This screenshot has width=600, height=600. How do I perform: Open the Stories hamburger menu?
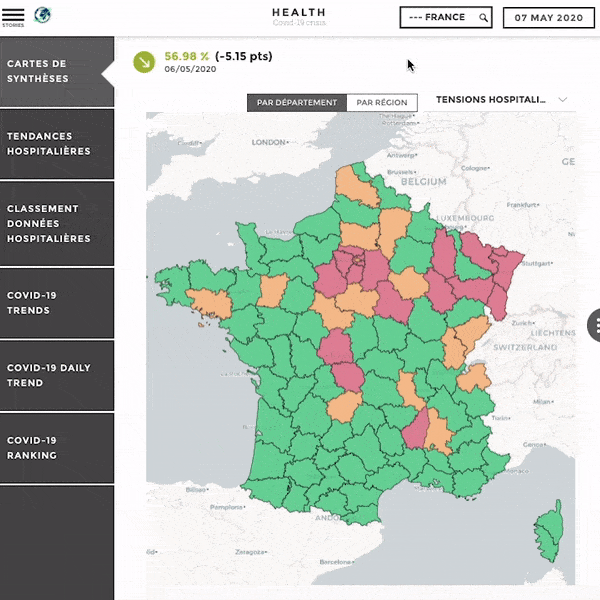tap(13, 15)
